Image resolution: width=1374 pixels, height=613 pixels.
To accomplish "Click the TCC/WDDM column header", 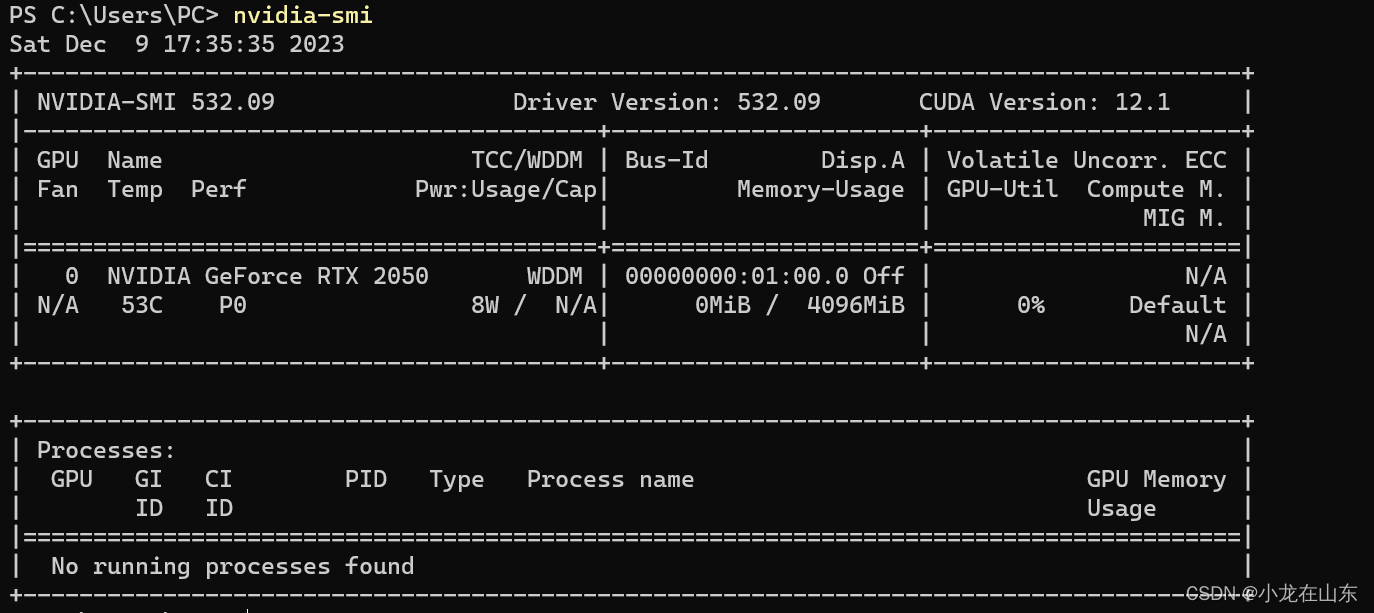I will point(527,160).
